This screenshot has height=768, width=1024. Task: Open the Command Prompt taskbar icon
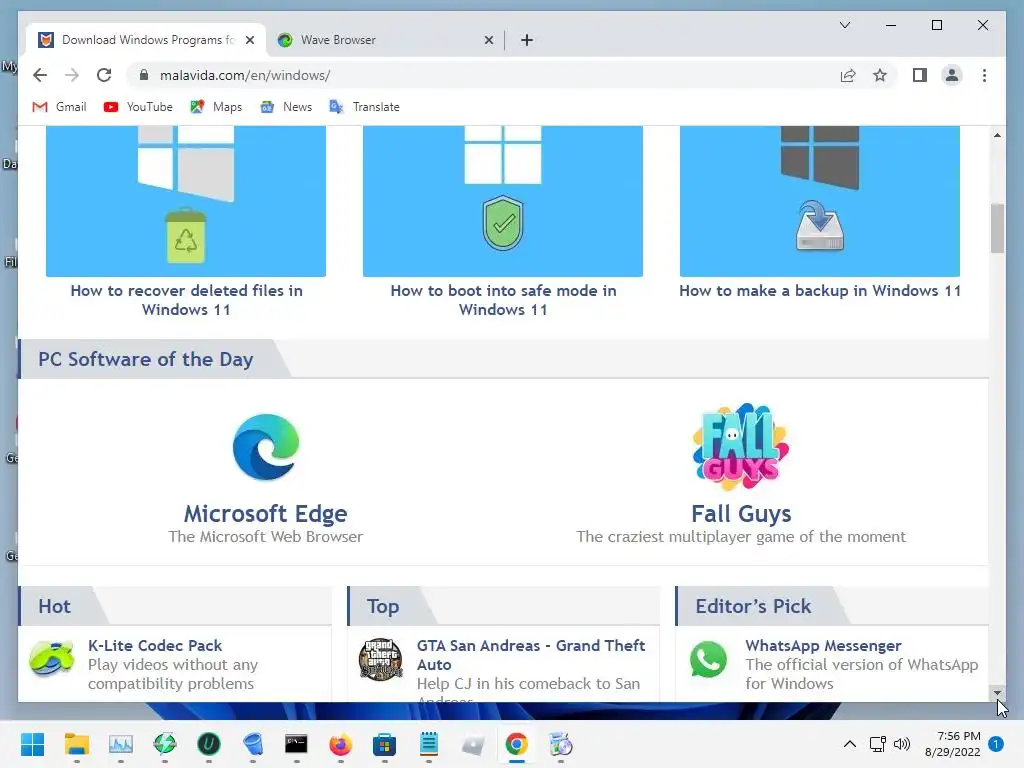[296, 744]
